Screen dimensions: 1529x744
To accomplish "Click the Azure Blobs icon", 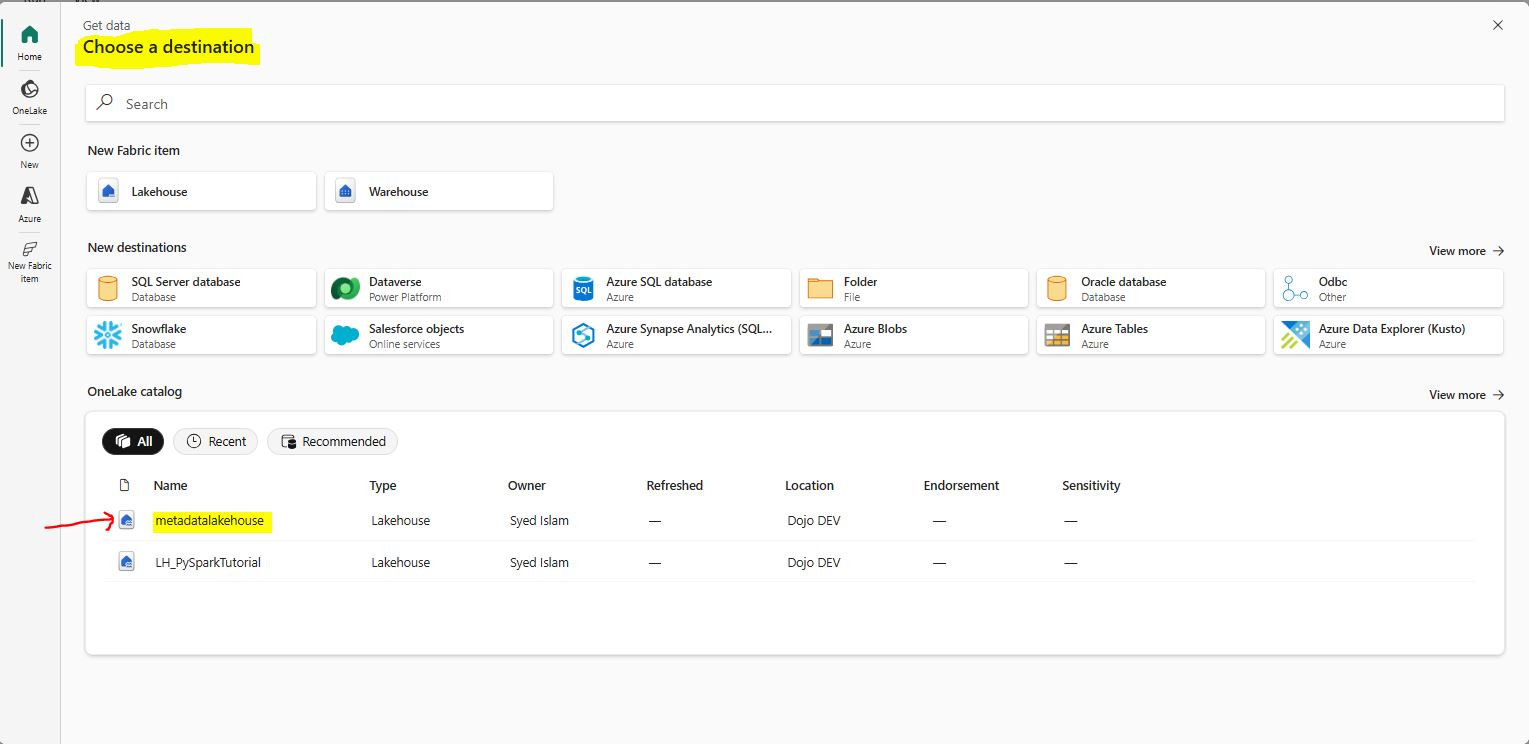I will coord(820,336).
